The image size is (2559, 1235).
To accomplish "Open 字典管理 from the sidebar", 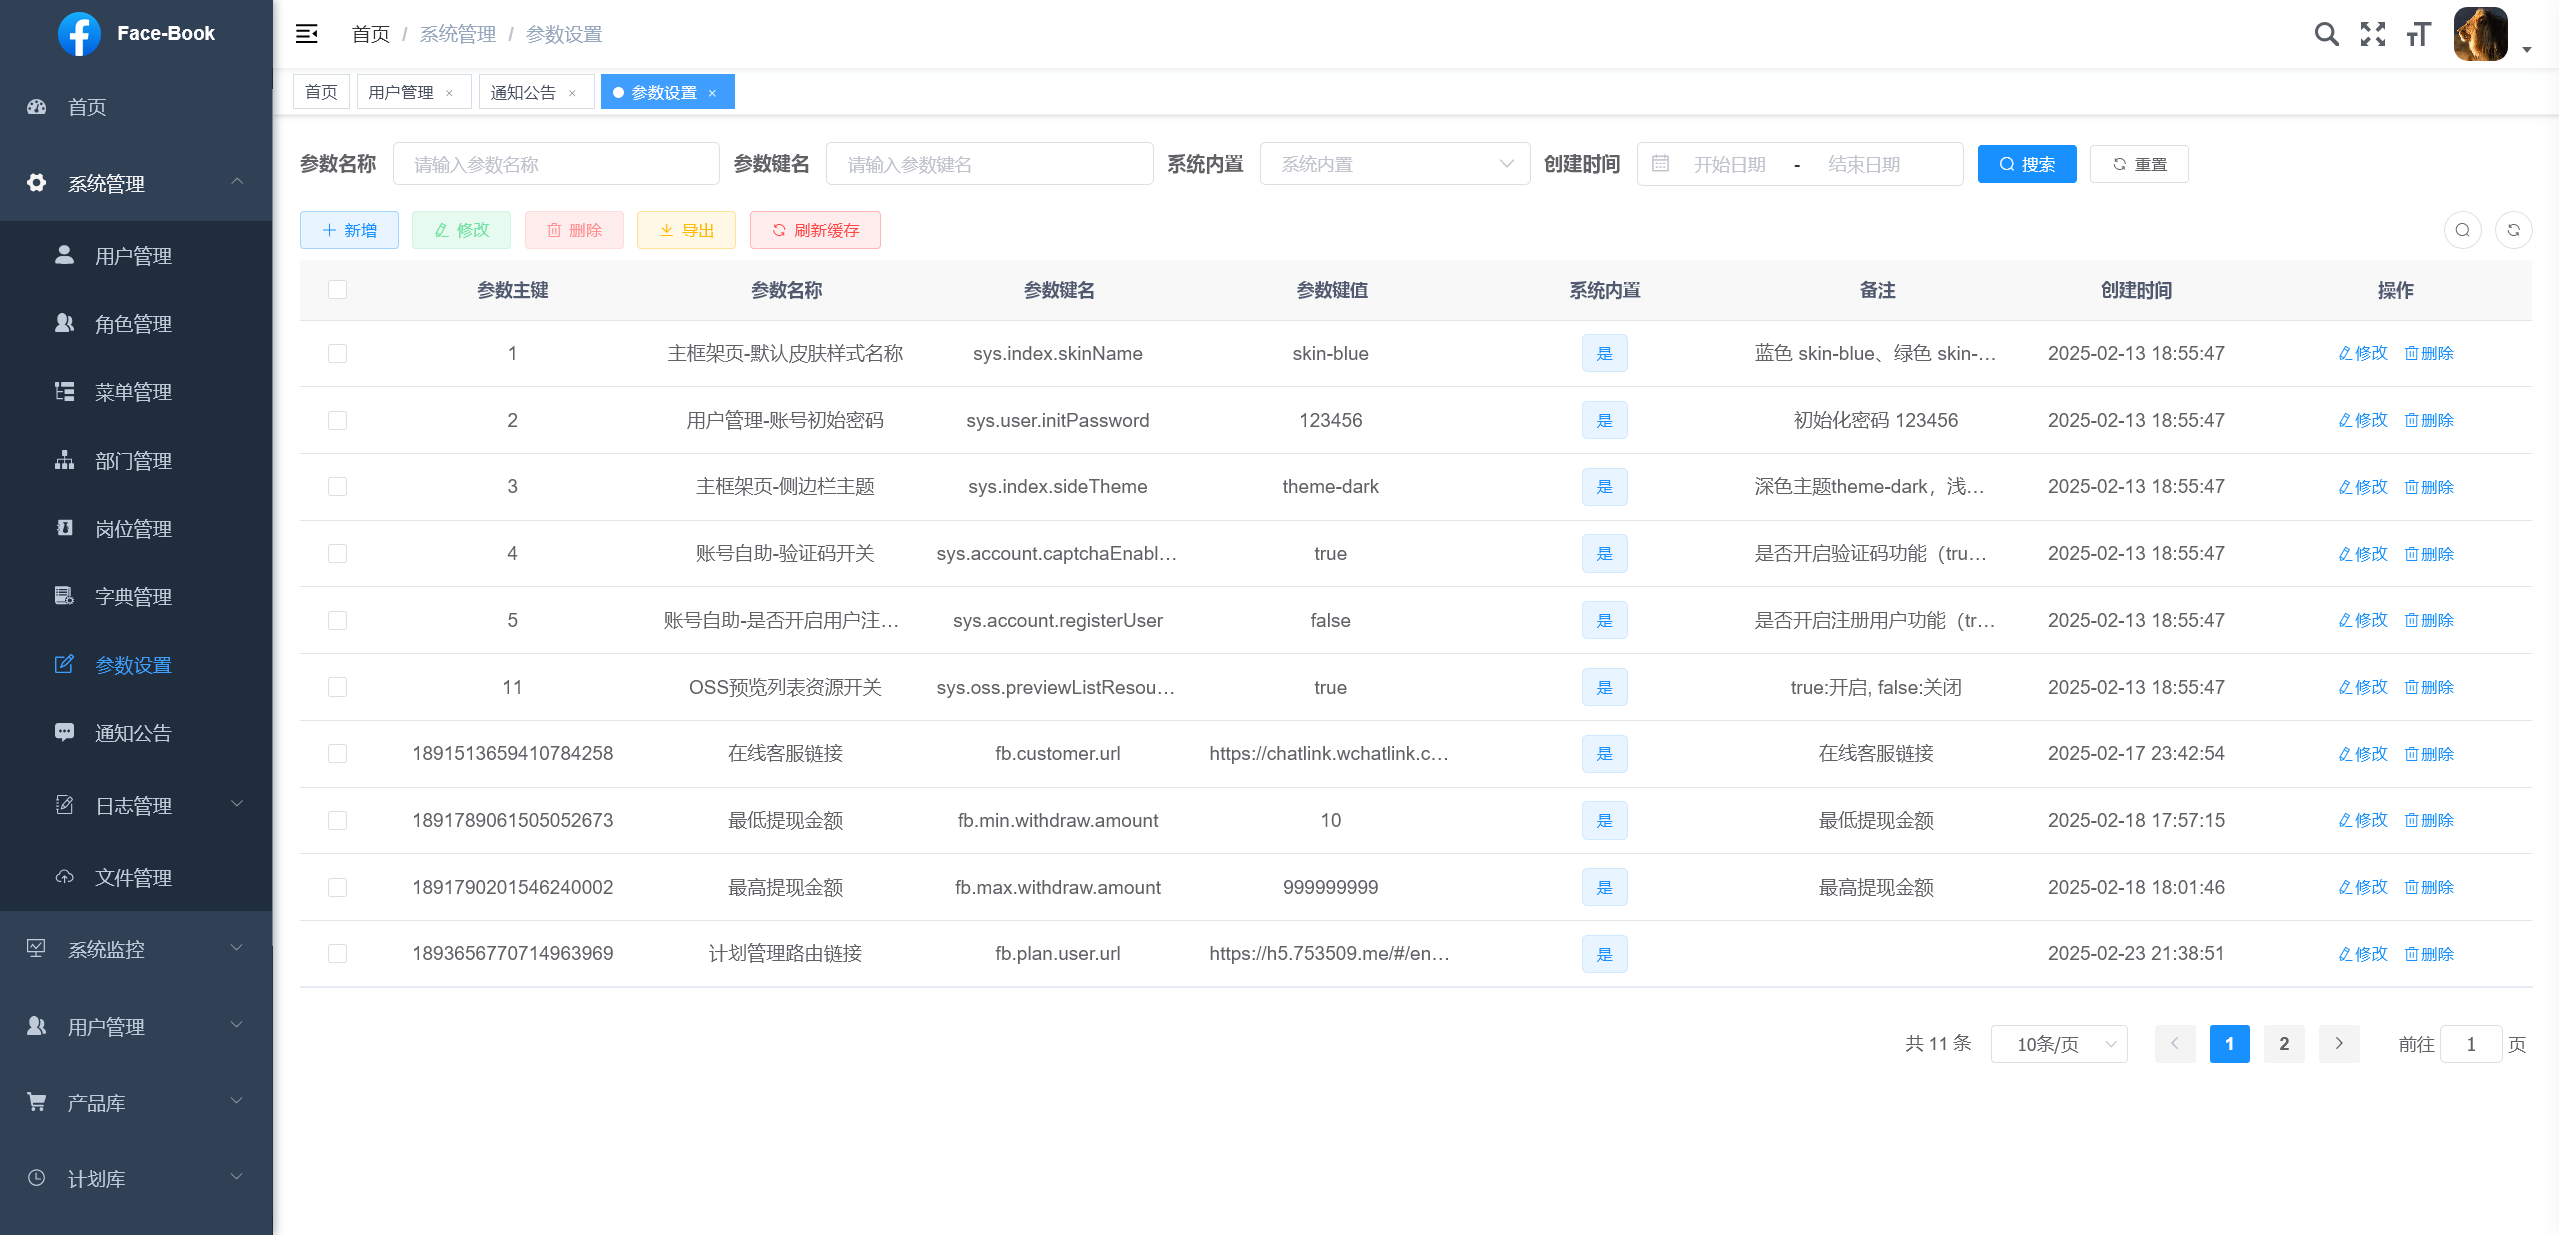I will (x=133, y=596).
